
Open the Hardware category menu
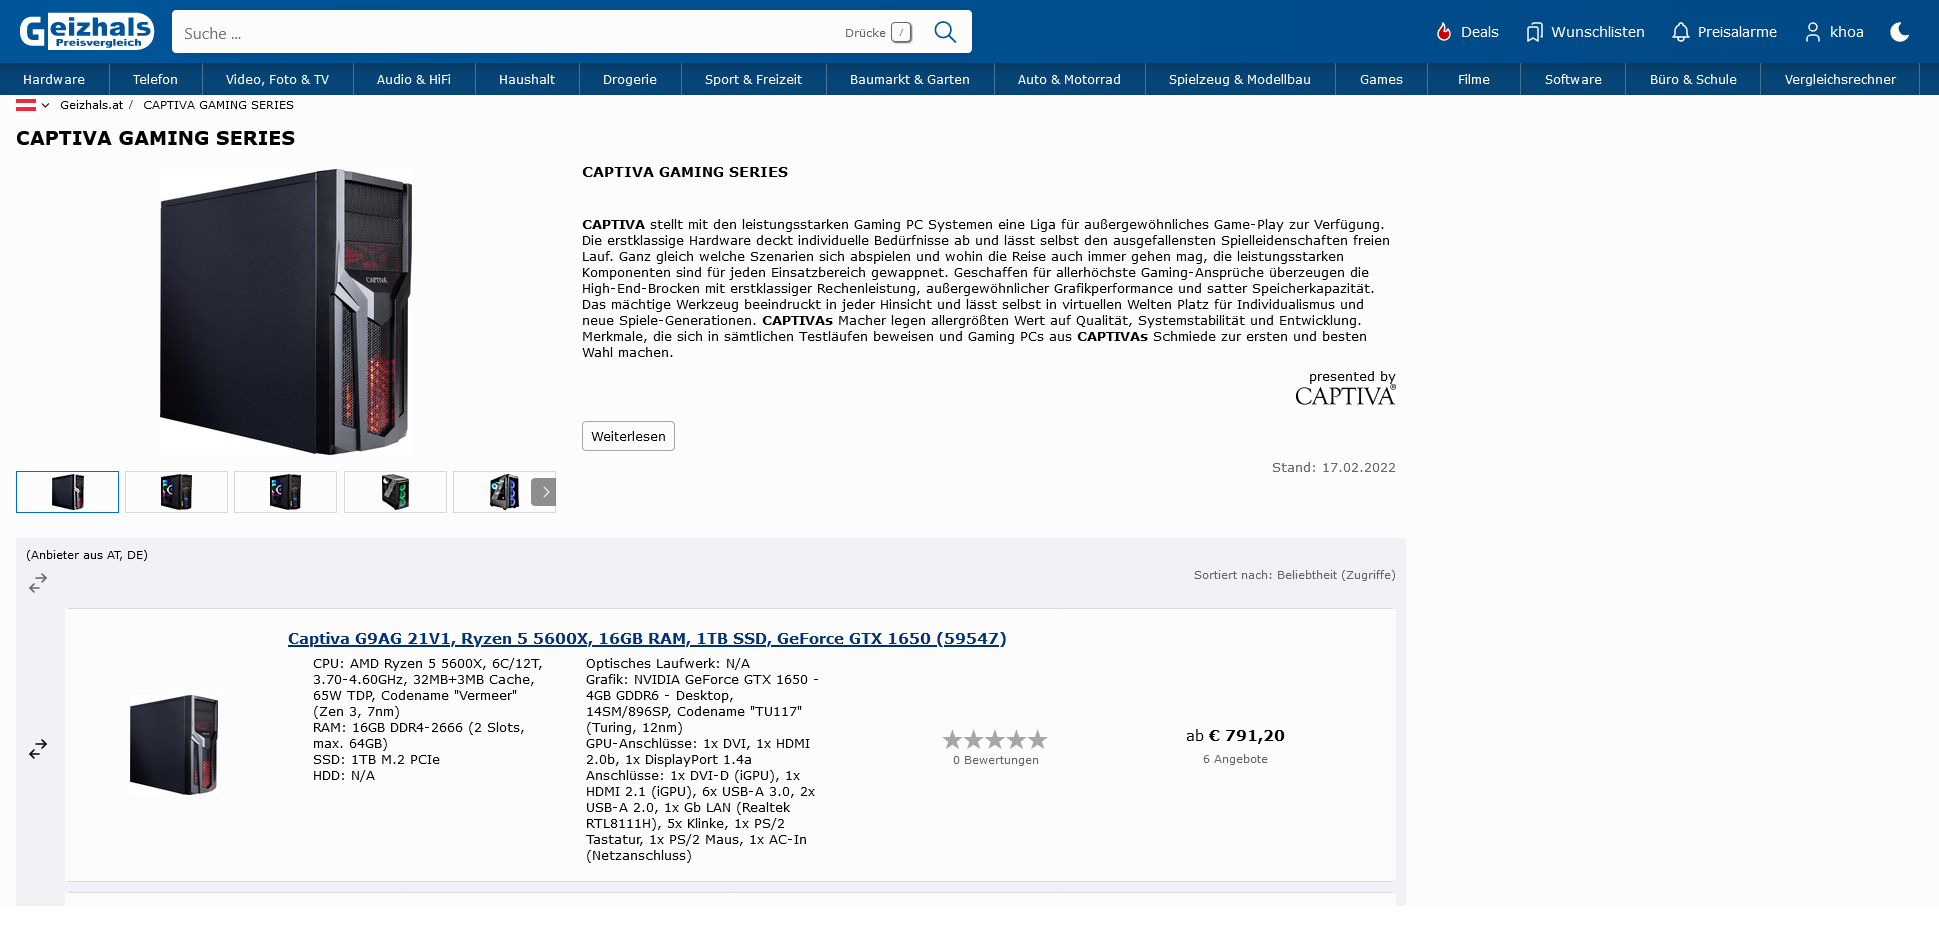54,79
